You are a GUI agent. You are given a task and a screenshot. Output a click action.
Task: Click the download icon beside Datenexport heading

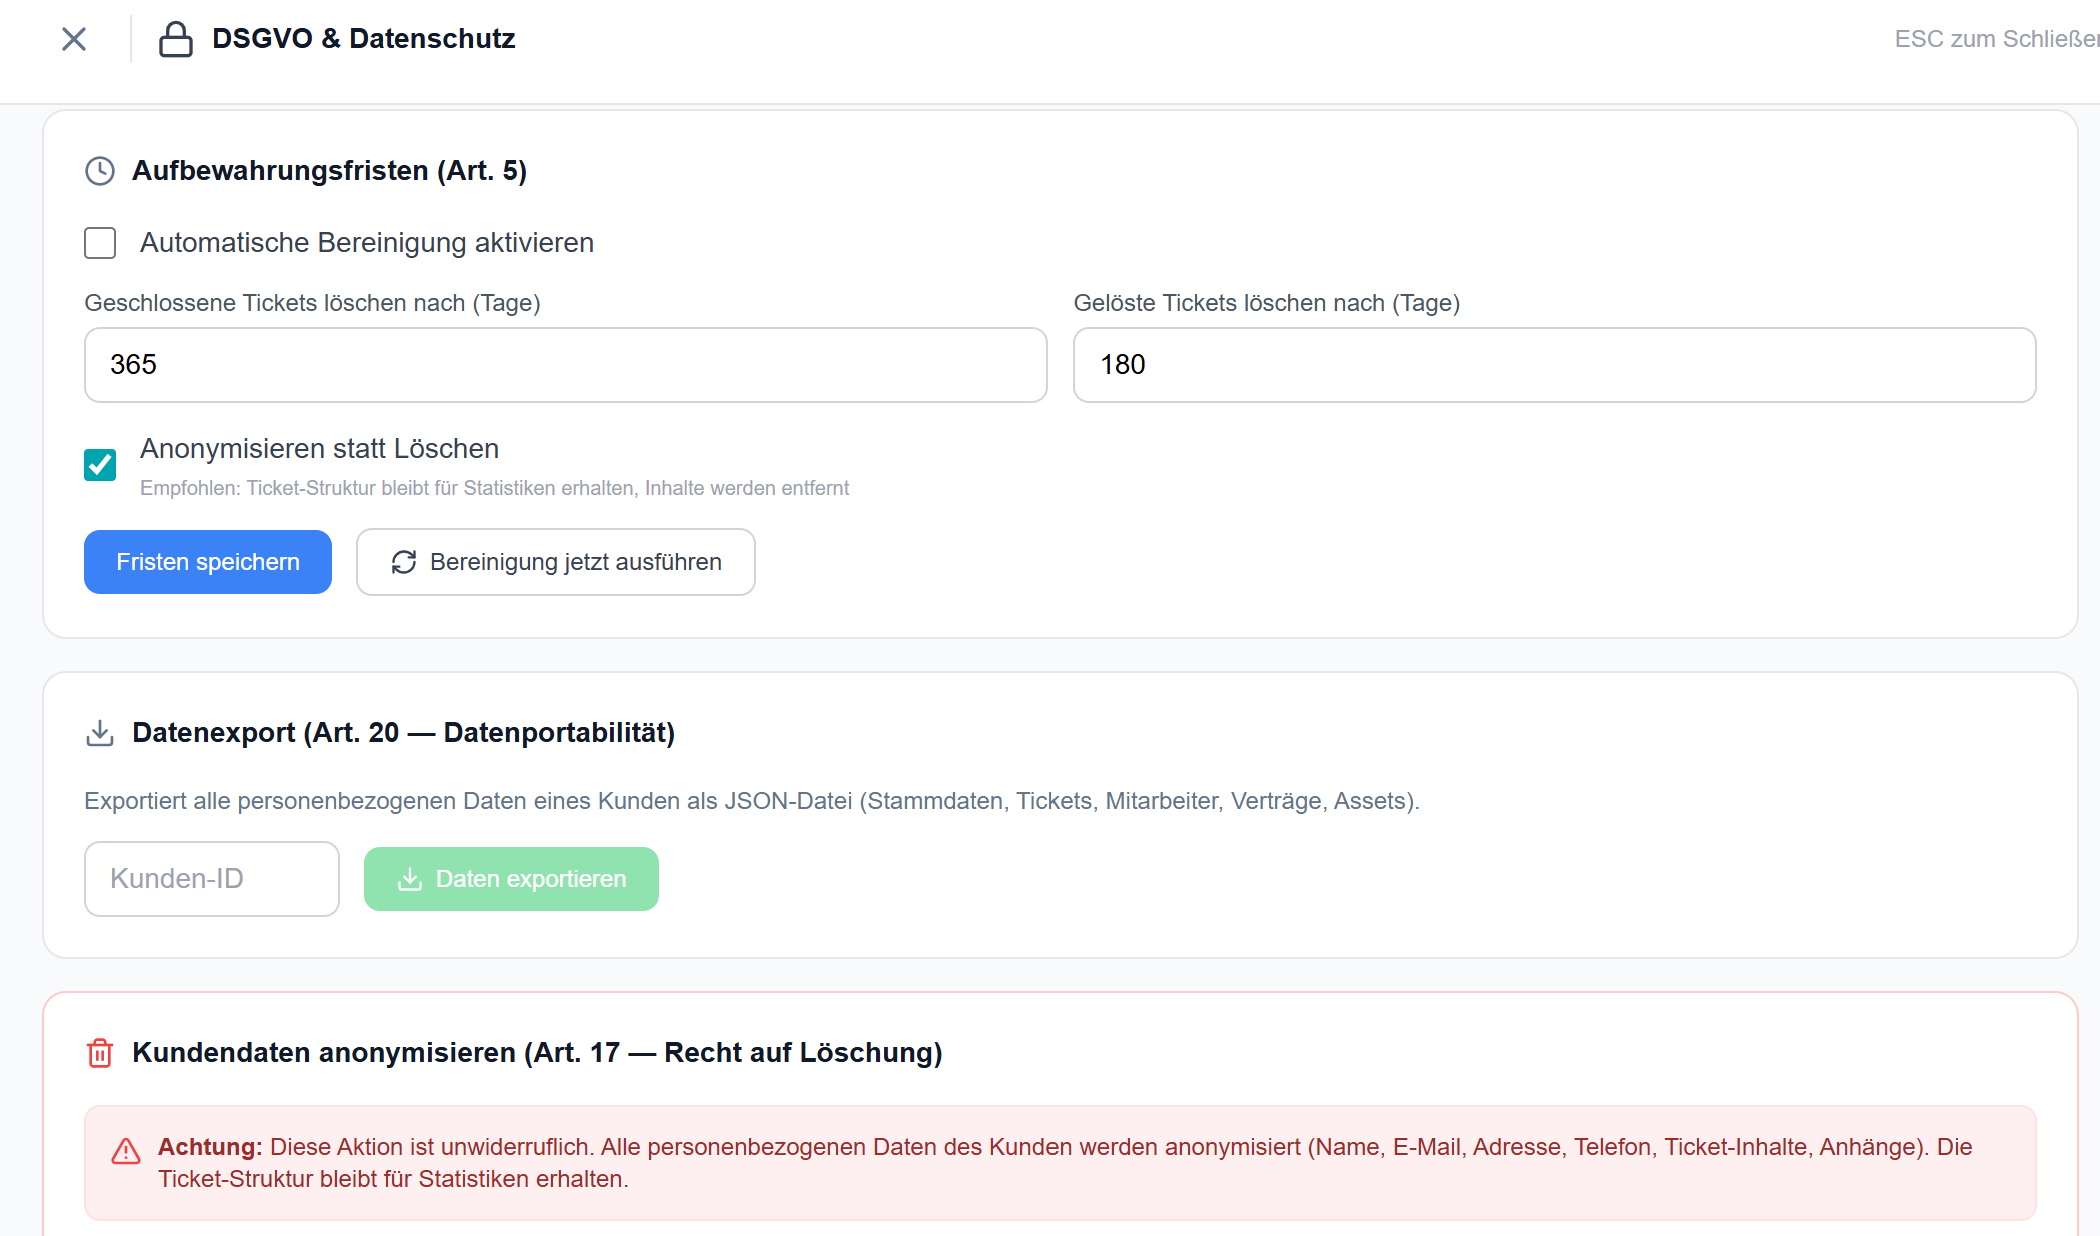pyautogui.click(x=100, y=733)
